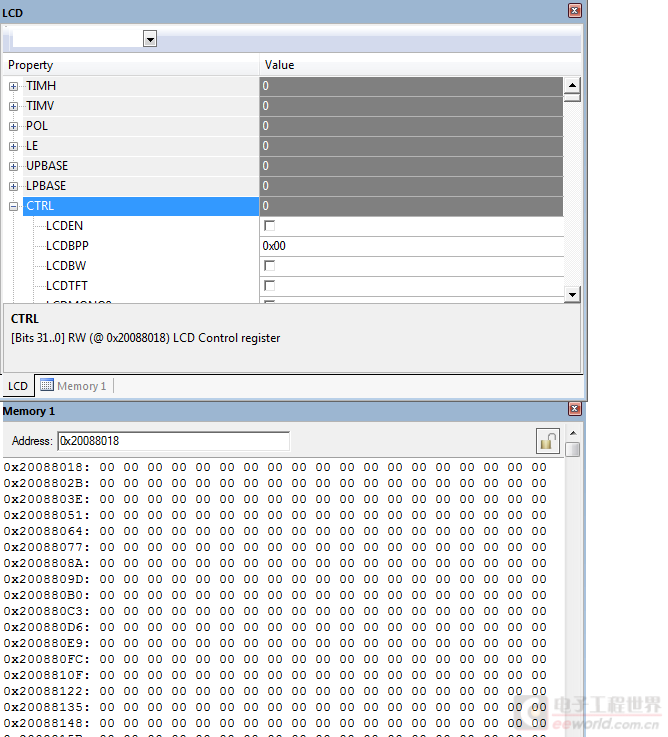Screen dimensions: 668x737
Task: Click the LCDBPP value 0x00 field
Action: pyautogui.click(x=411, y=246)
